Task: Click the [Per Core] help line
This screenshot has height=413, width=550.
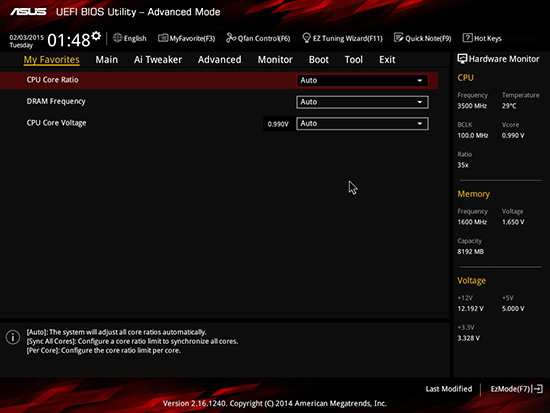Action: point(104,351)
